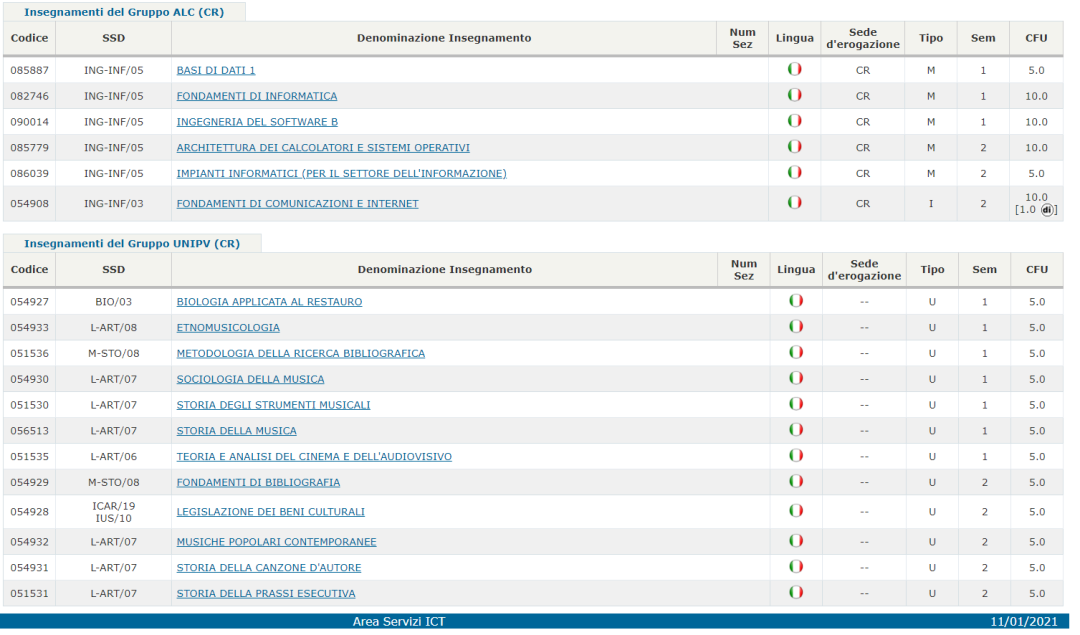Click the flag in TEORIA E ANALISI DEL CINEMA row
Viewport: 1080px width, 635px height.
tap(796, 455)
